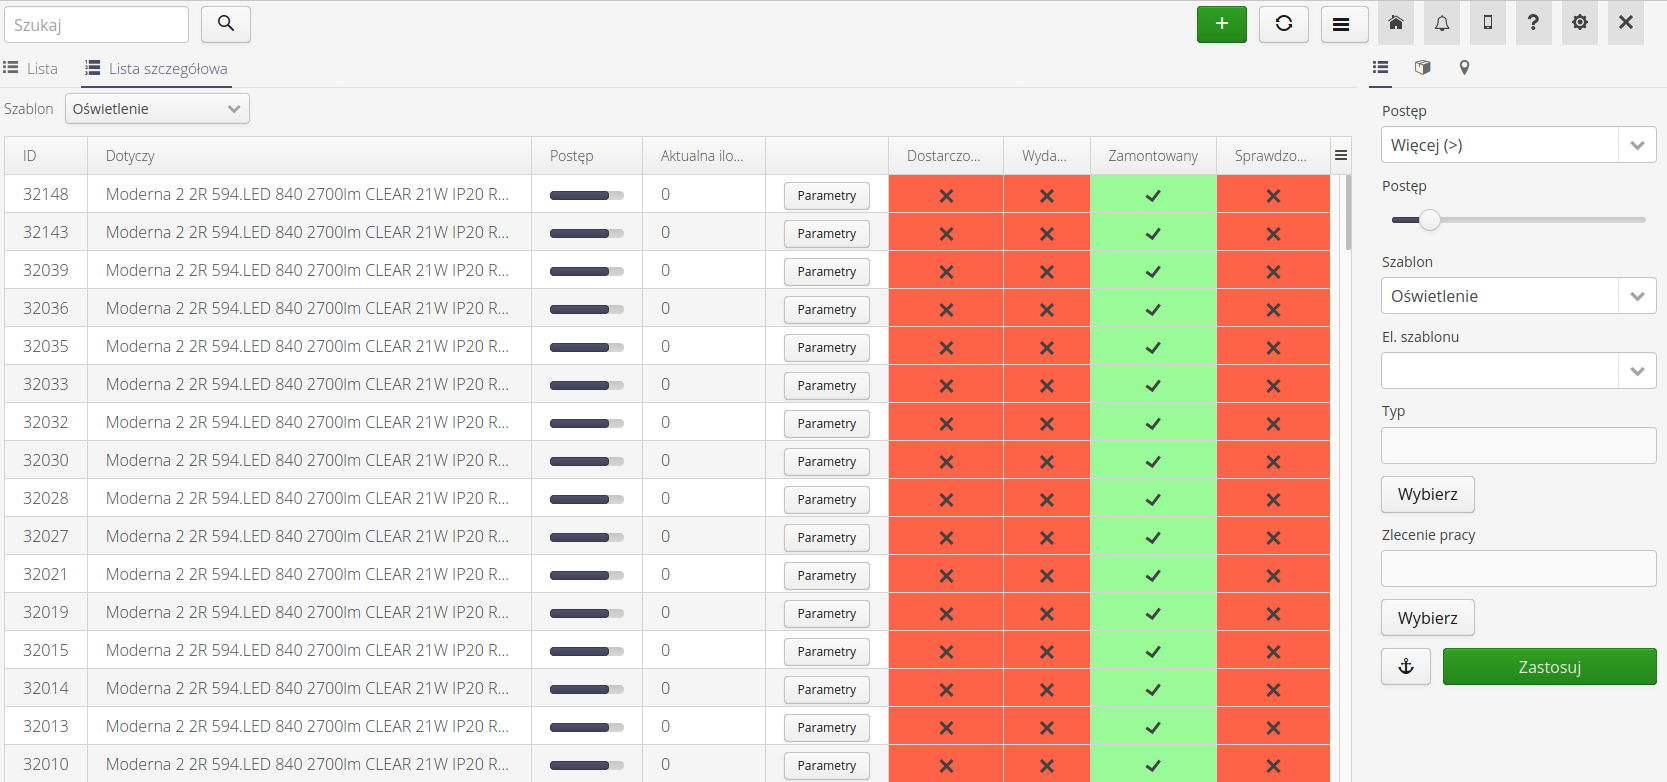This screenshot has height=782, width=1667.
Task: Toggle Sprawdzono status for row 32039
Action: point(1272,271)
